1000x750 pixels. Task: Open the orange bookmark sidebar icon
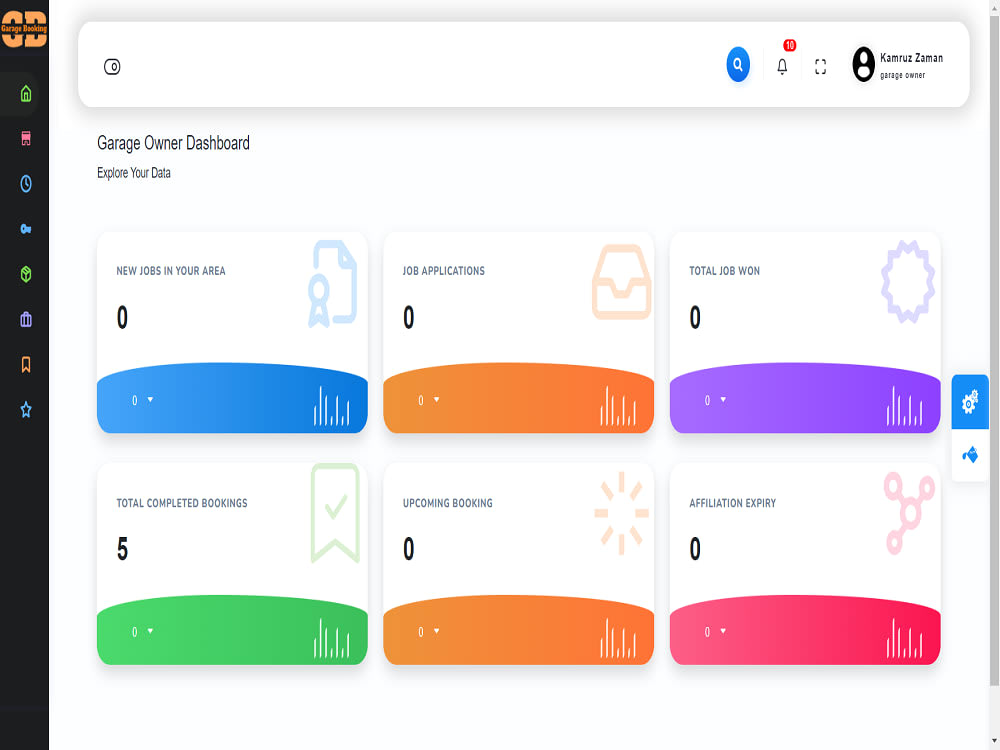[x=26, y=364]
